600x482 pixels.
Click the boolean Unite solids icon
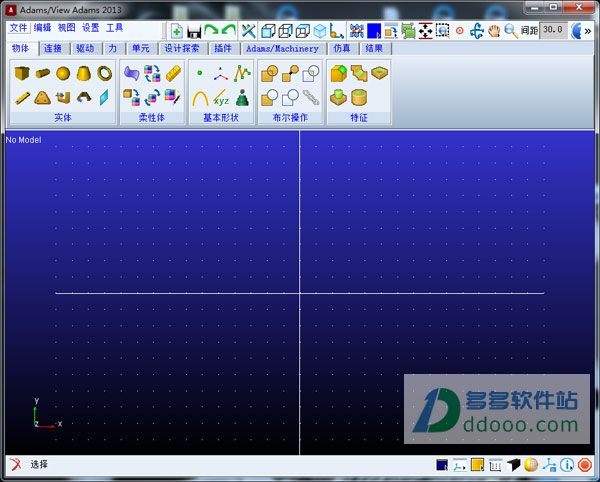click(270, 73)
